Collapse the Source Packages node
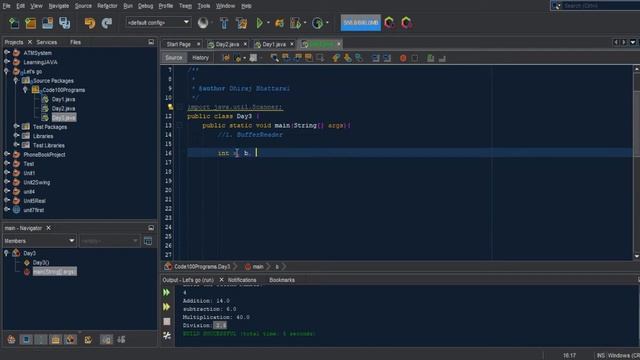 click(16, 80)
